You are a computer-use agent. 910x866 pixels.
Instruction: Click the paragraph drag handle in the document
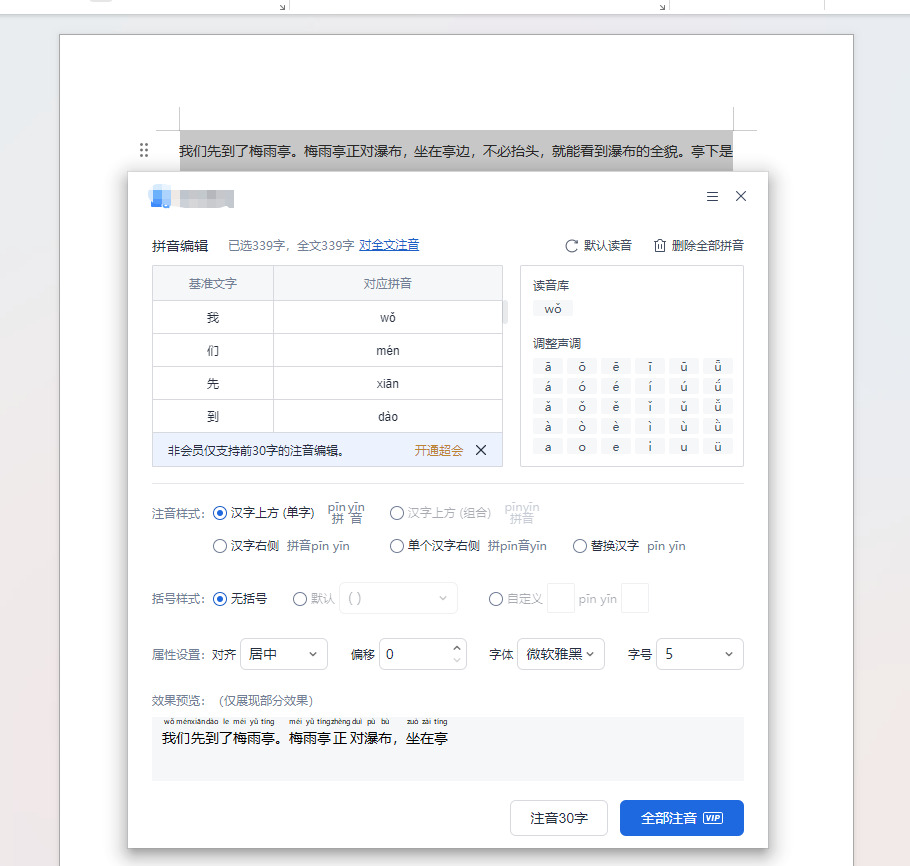[144, 150]
